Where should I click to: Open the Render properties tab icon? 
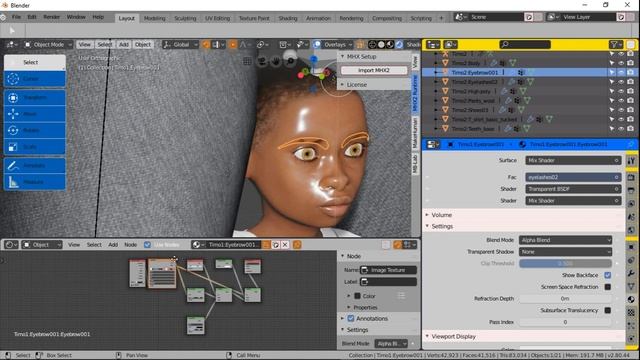coord(631,178)
